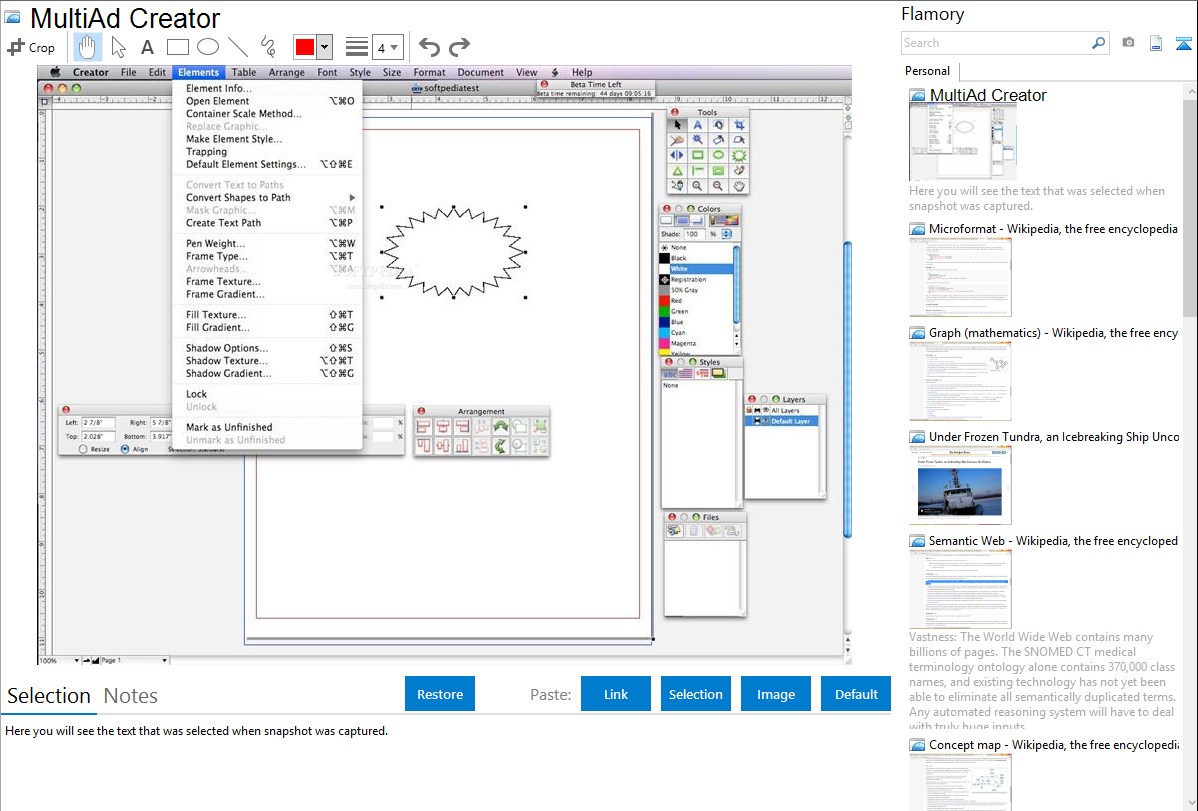Image resolution: width=1198 pixels, height=811 pixels.
Task: Click the Image paste button
Action: coord(776,694)
